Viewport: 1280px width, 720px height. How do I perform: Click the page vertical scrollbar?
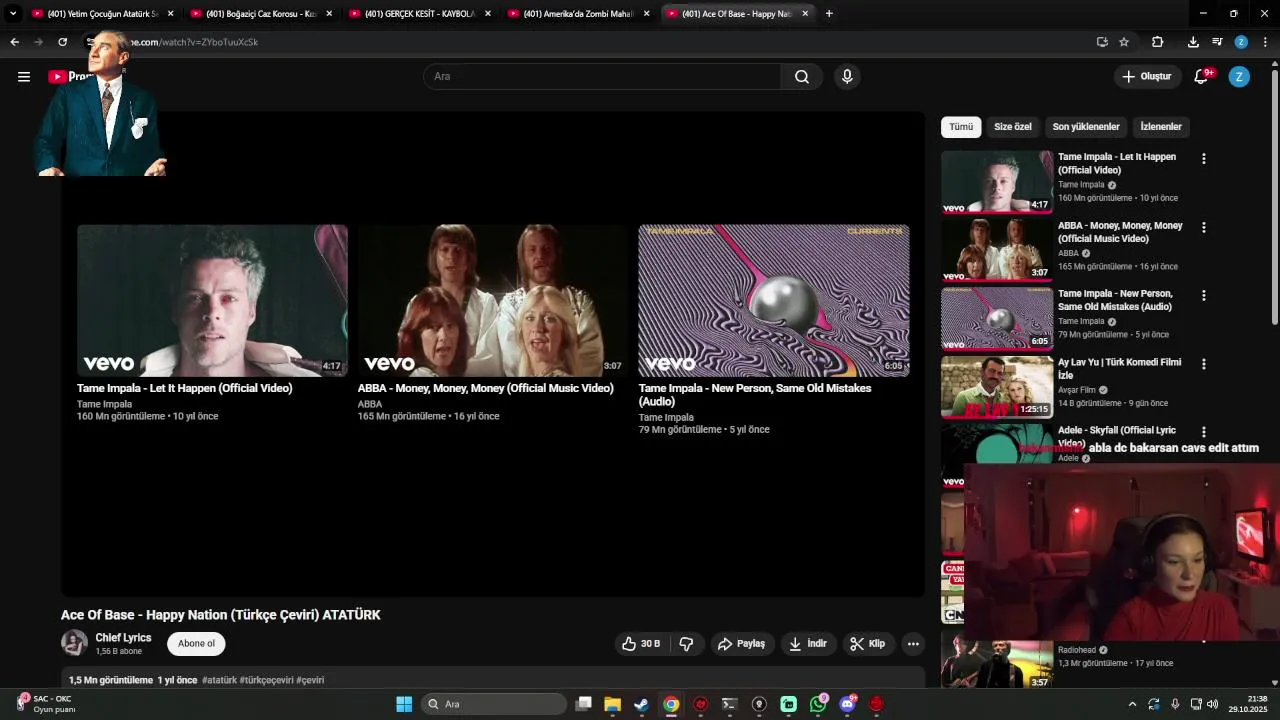pos(1274,195)
